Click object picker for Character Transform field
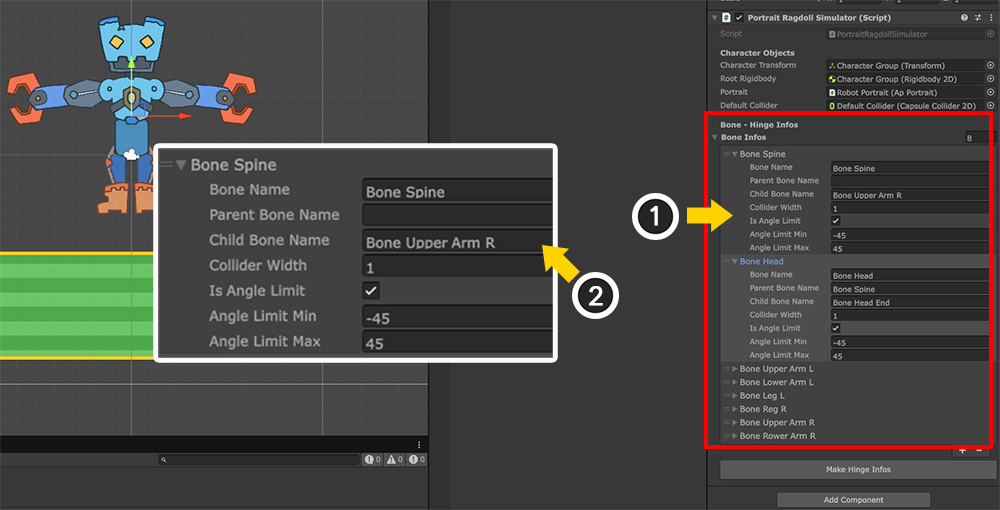The image size is (1000, 510). point(990,65)
